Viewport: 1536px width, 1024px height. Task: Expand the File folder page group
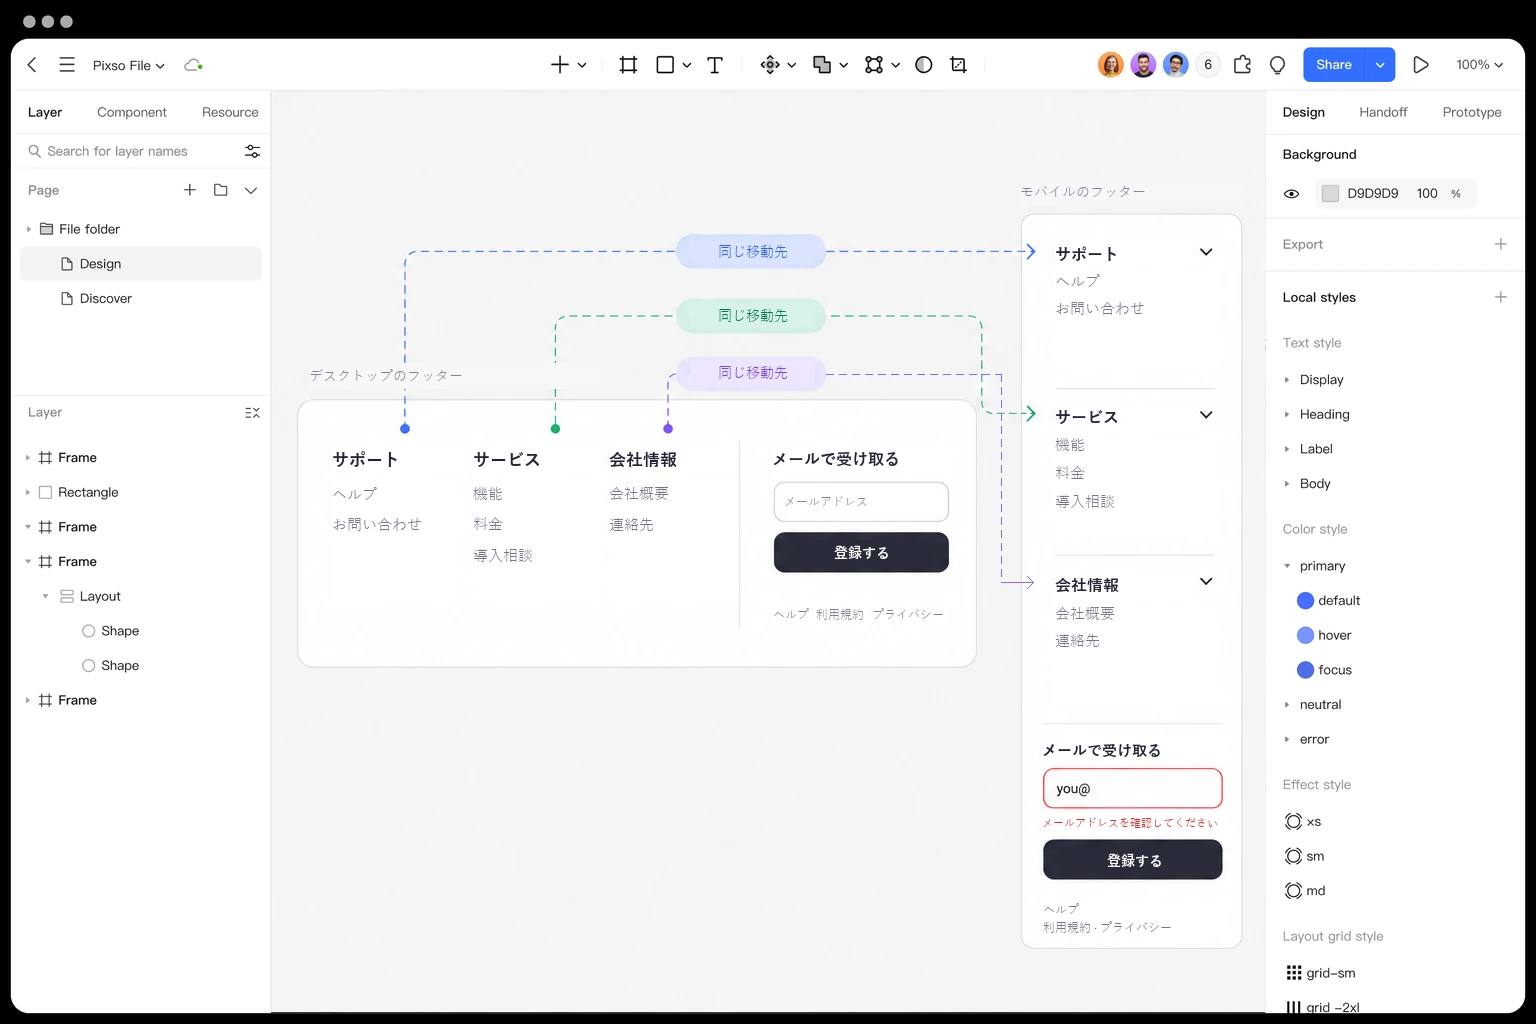[28, 229]
